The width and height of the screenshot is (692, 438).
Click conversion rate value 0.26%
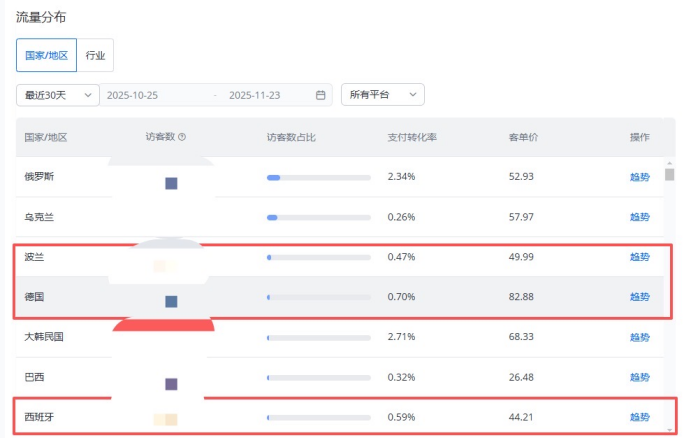401,217
